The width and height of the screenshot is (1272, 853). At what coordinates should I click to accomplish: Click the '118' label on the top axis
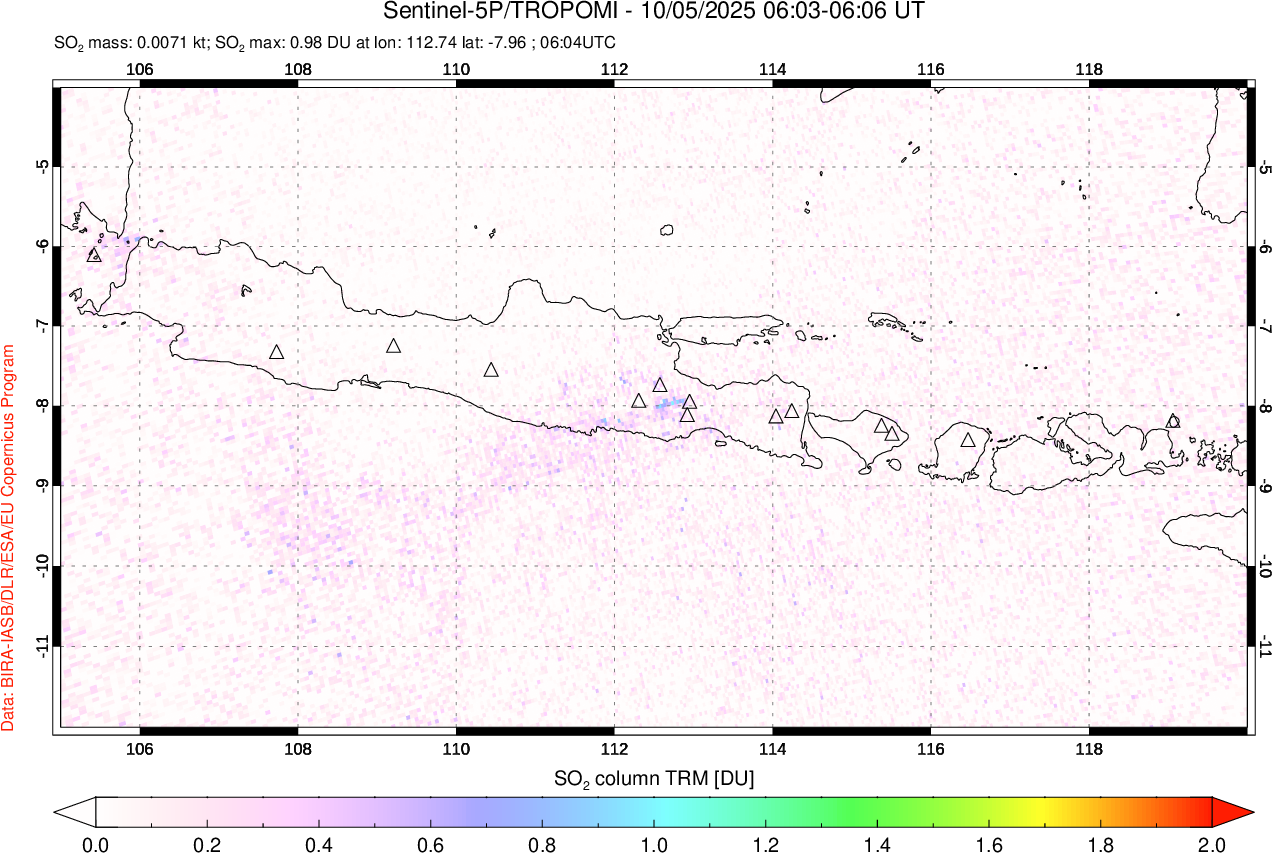(x=1089, y=69)
